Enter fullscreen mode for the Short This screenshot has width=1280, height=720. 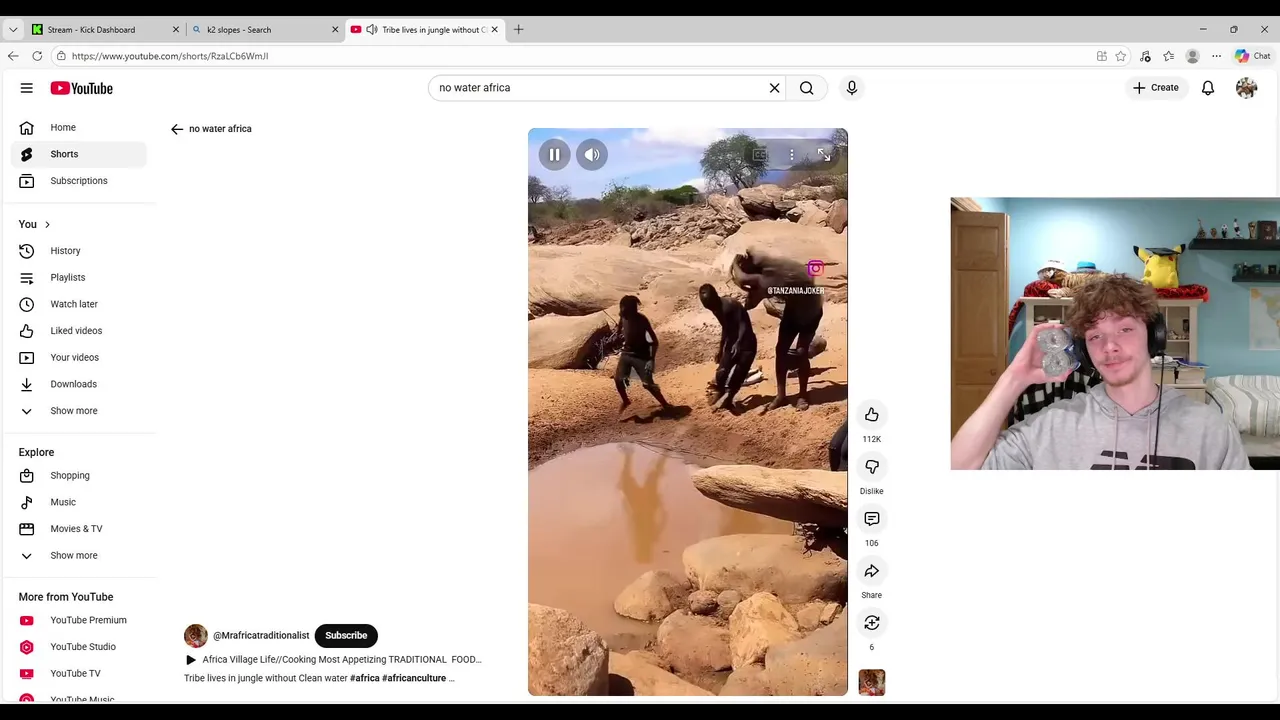click(824, 155)
